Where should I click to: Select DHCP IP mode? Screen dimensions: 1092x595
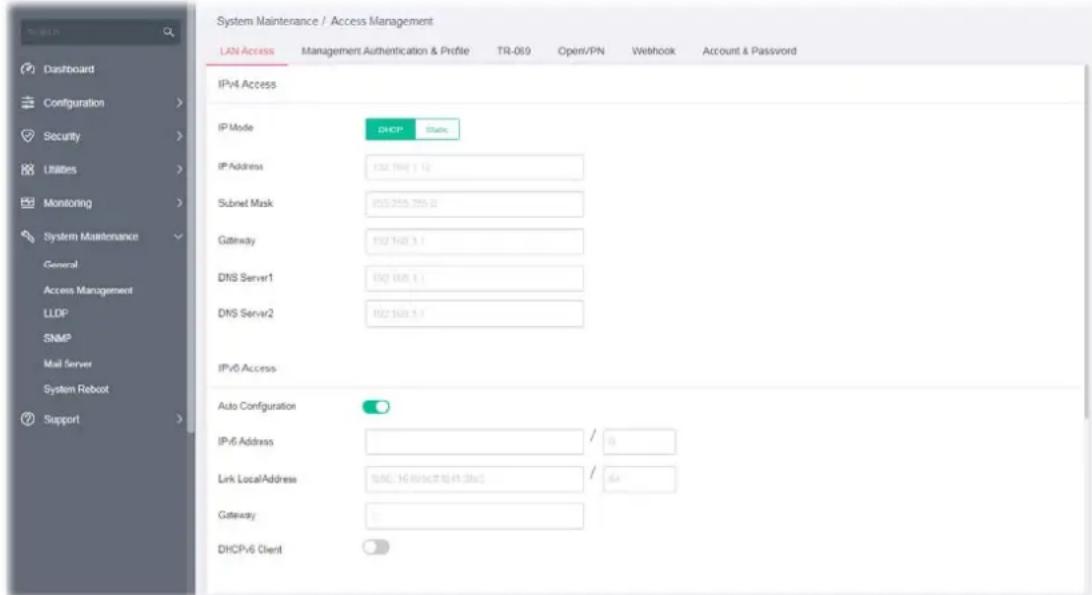pos(390,130)
